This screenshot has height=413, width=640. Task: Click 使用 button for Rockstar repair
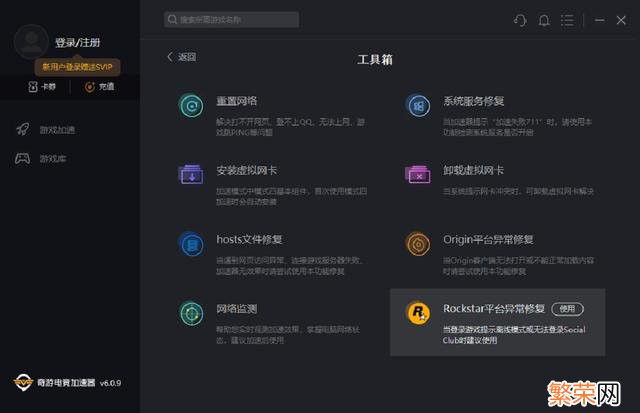pos(567,309)
